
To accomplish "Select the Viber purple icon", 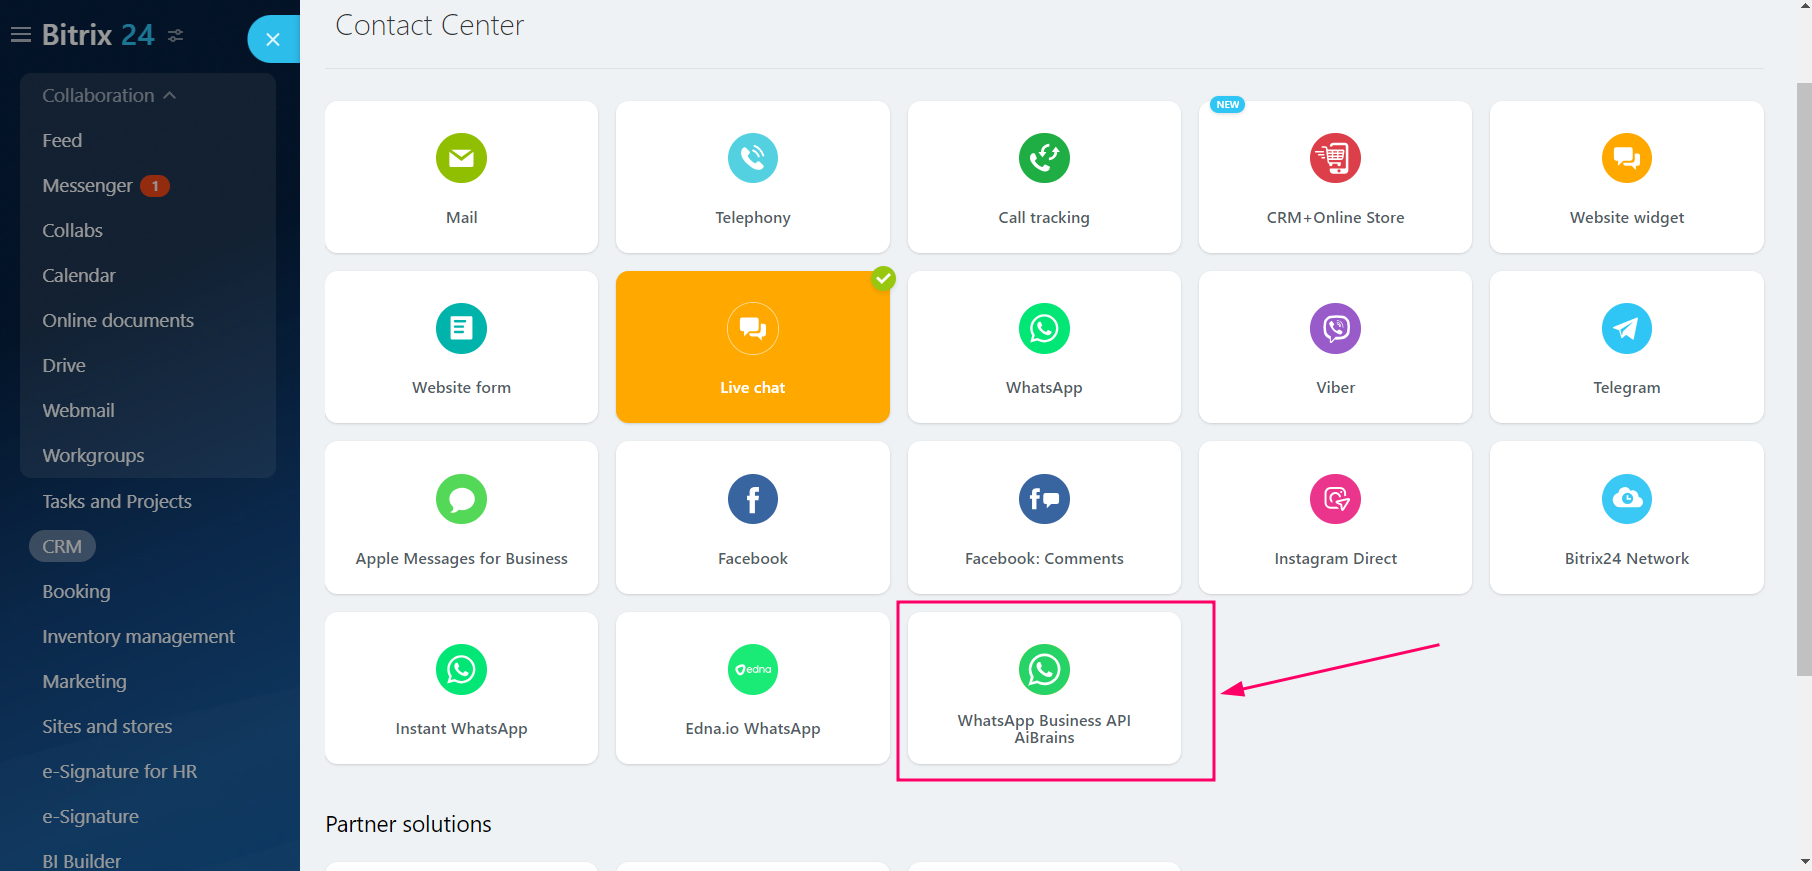I will (x=1335, y=328).
